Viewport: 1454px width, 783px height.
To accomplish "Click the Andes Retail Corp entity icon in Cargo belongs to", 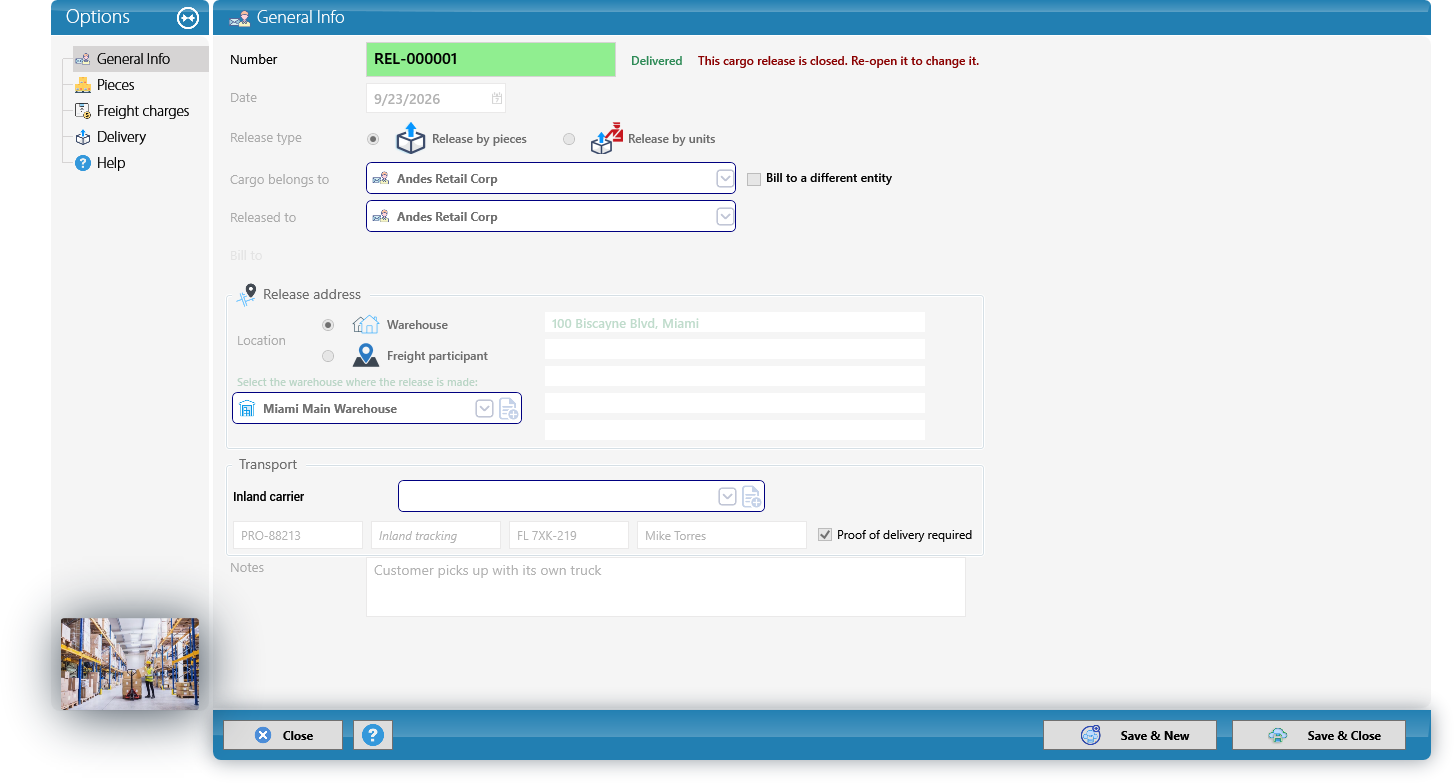I will [x=381, y=179].
